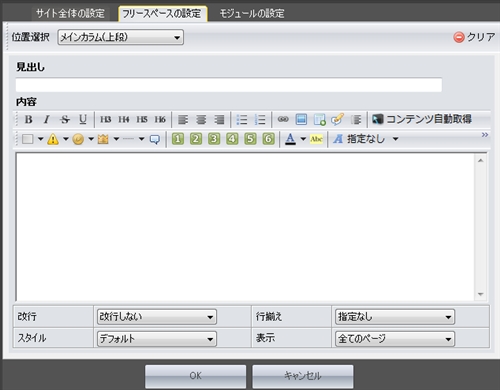Click the クリア button

[474, 37]
